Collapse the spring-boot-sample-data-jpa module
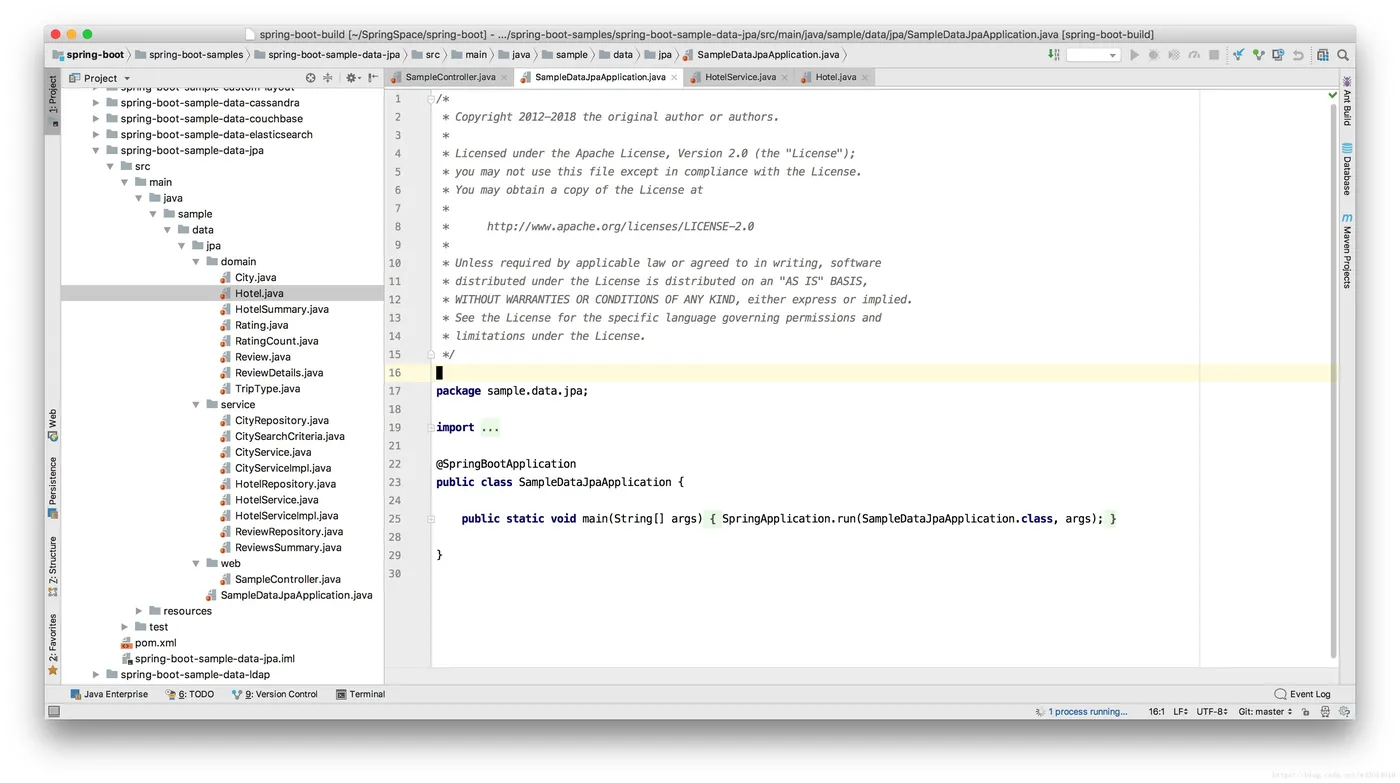 pos(96,151)
